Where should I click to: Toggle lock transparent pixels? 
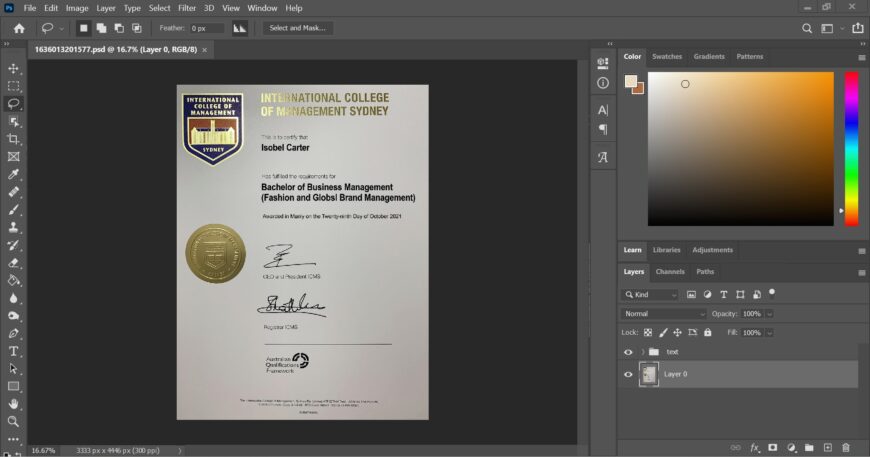tap(648, 333)
